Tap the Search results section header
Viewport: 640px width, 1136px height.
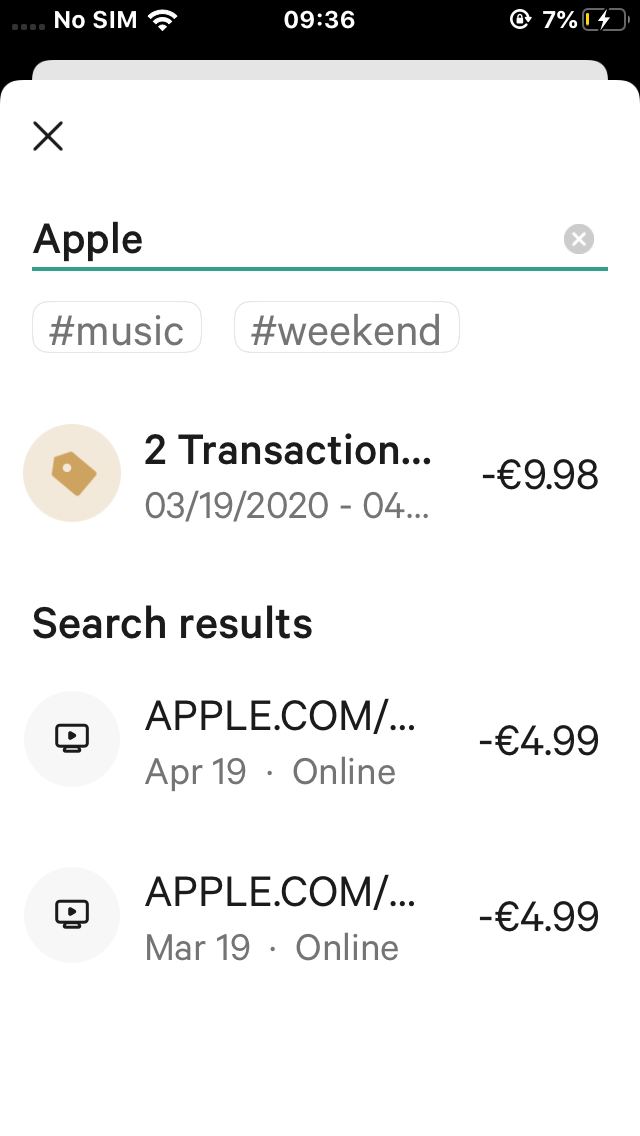tap(172, 623)
